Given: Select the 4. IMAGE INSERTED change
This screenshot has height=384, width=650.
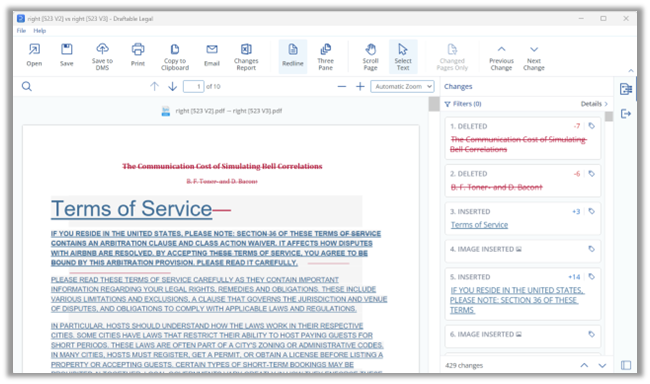Looking at the screenshot, I should [x=522, y=251].
